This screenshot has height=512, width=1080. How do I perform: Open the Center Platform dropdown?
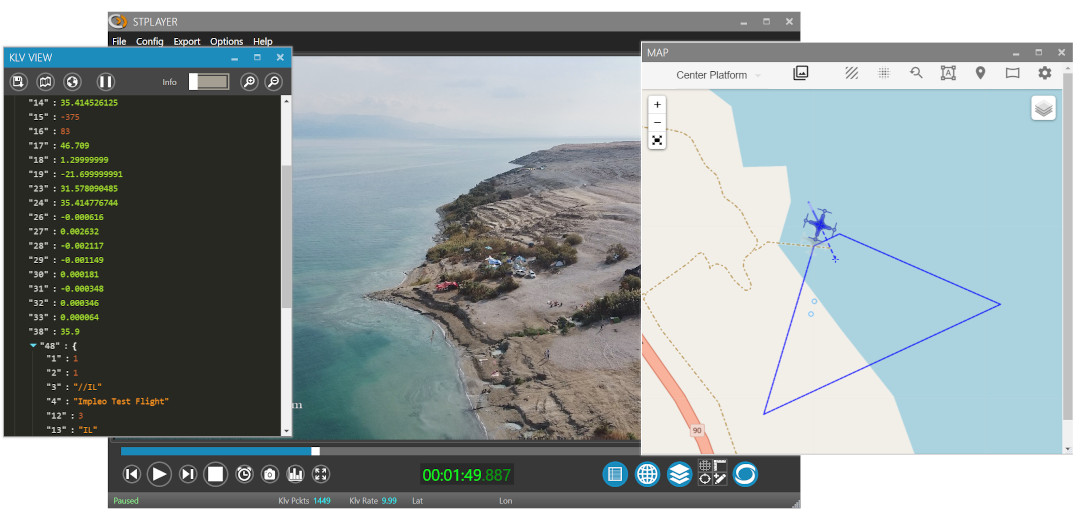point(718,75)
